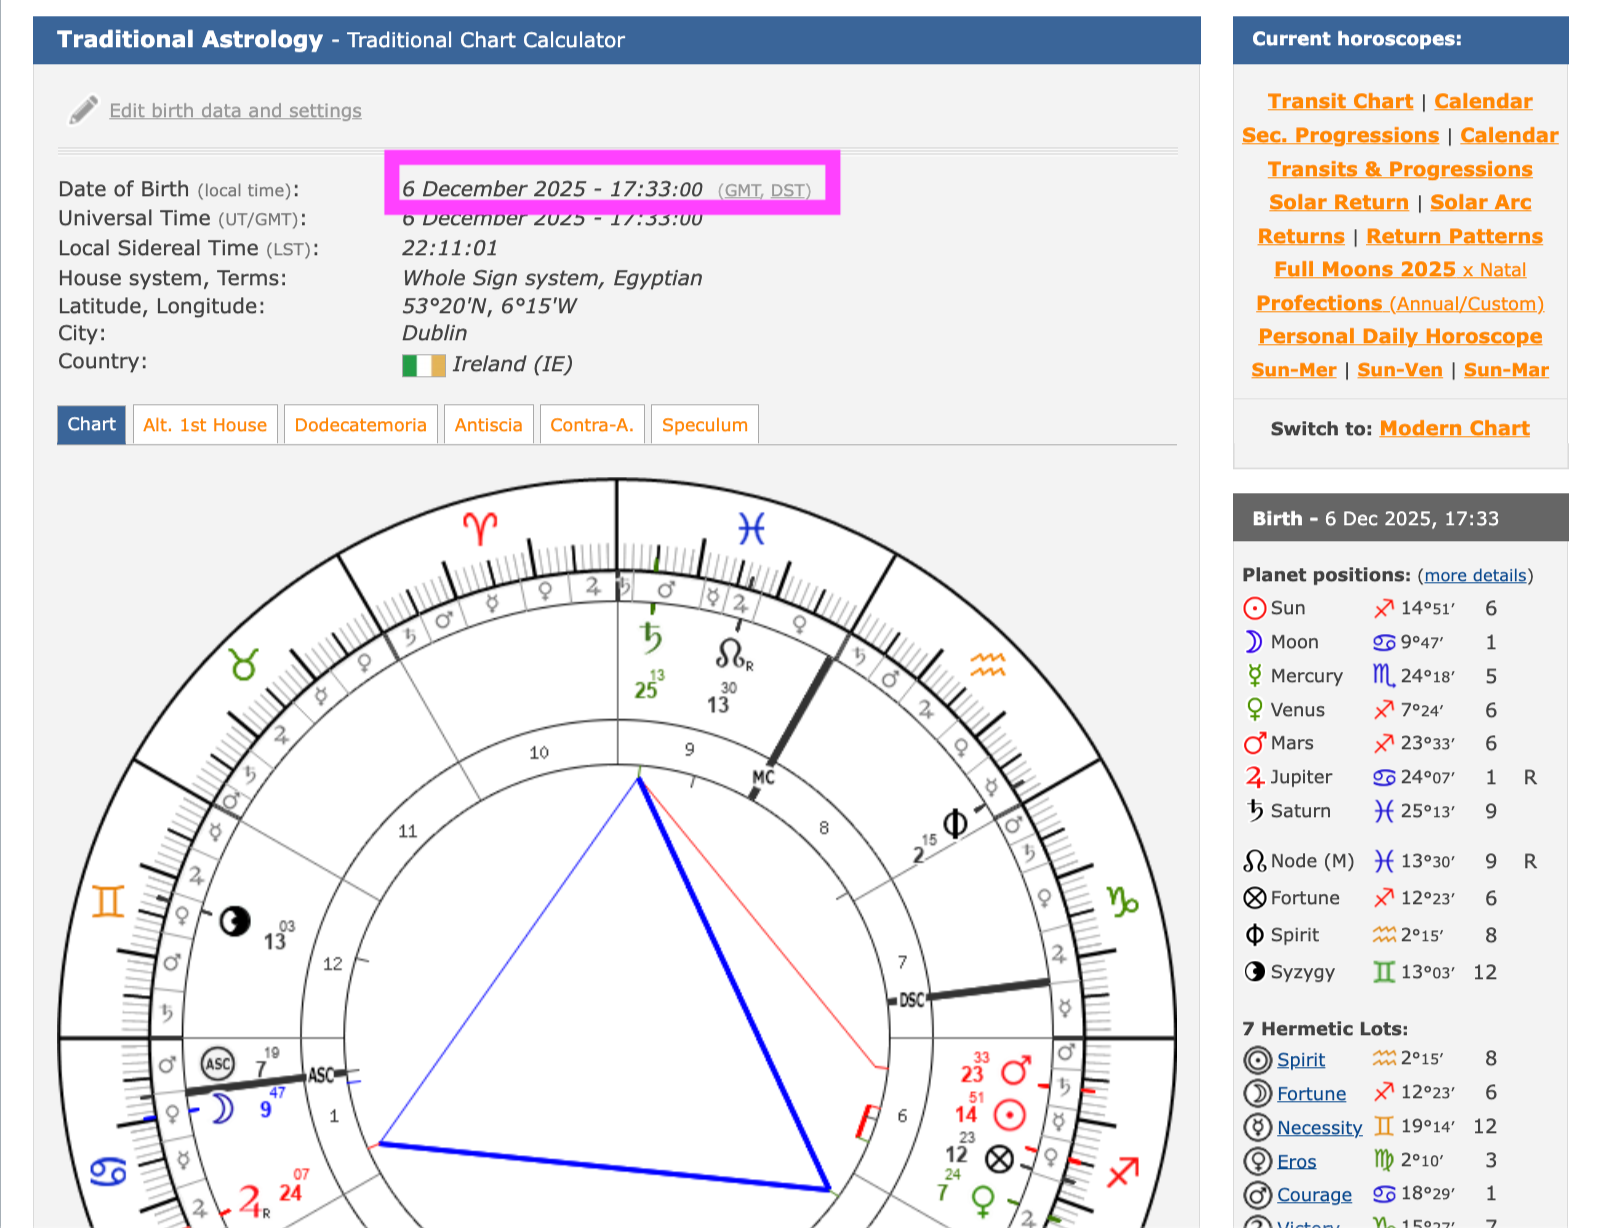
Task: Open the Solar Return link
Action: [x=1339, y=202]
